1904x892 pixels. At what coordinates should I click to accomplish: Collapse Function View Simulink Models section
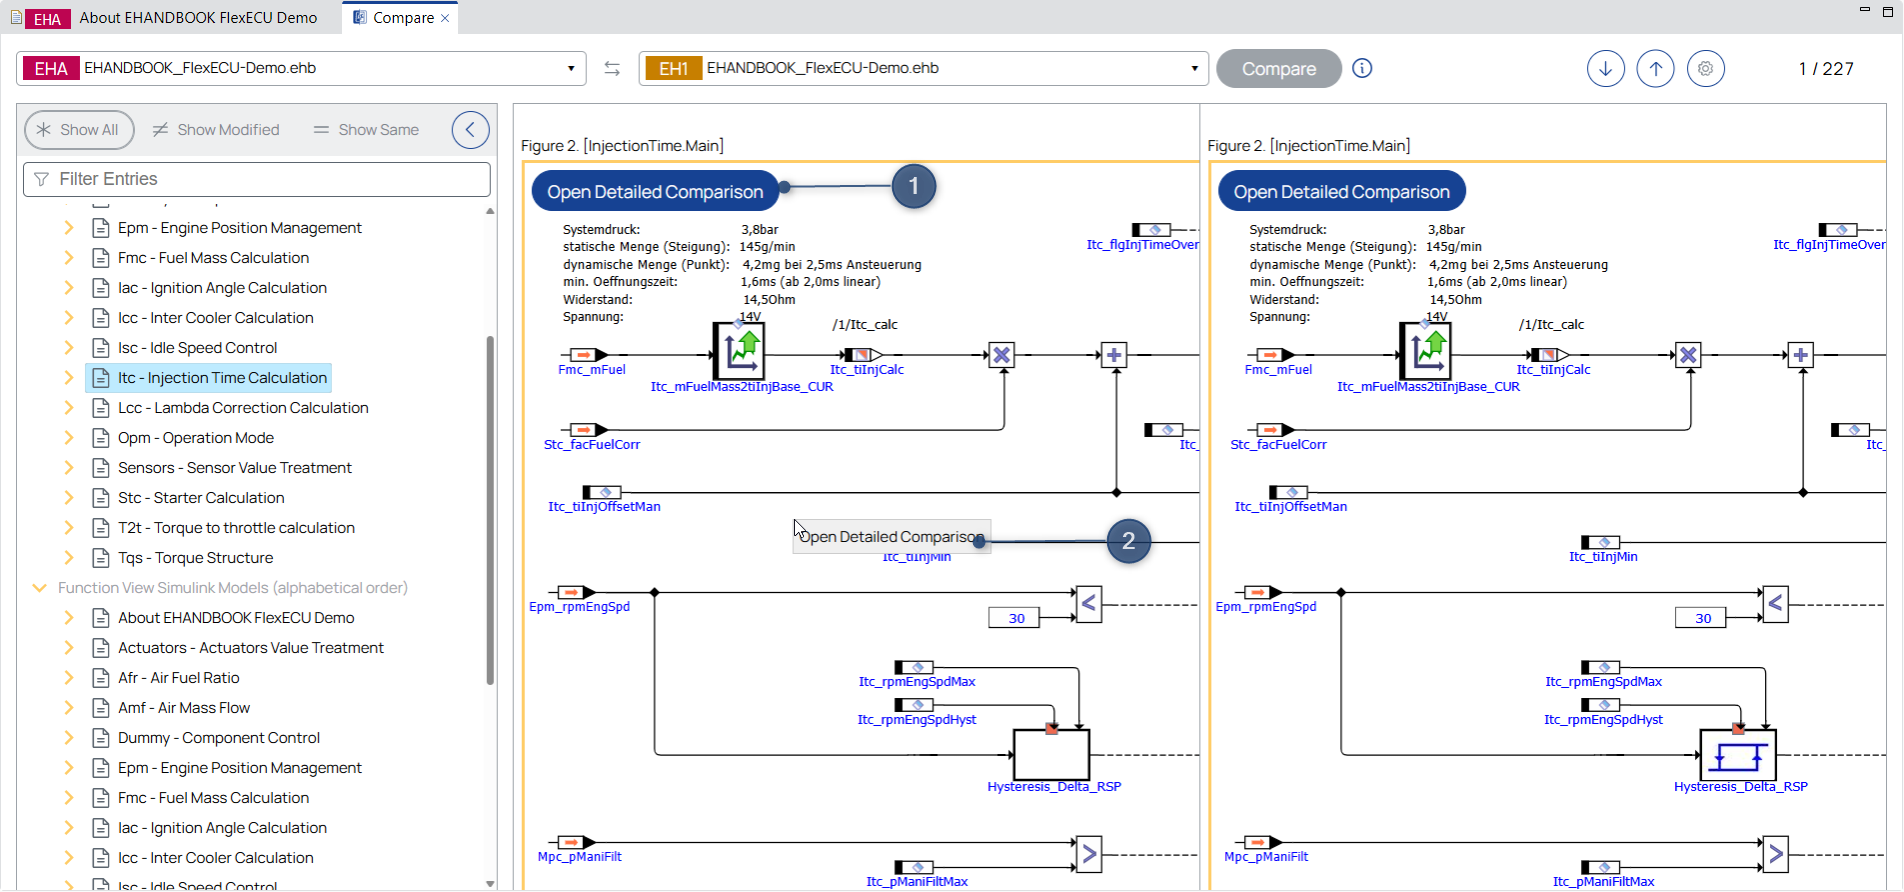[x=39, y=588]
